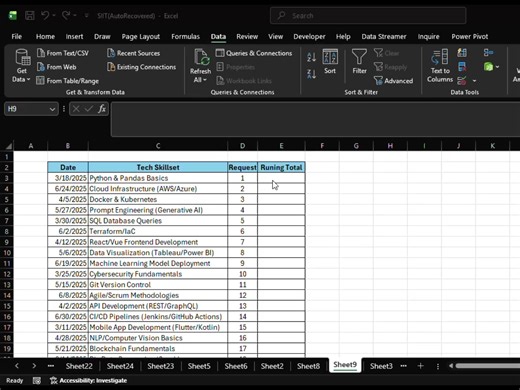520x390 pixels.
Task: Click the Manage Data Model icon
Action: tap(489, 67)
